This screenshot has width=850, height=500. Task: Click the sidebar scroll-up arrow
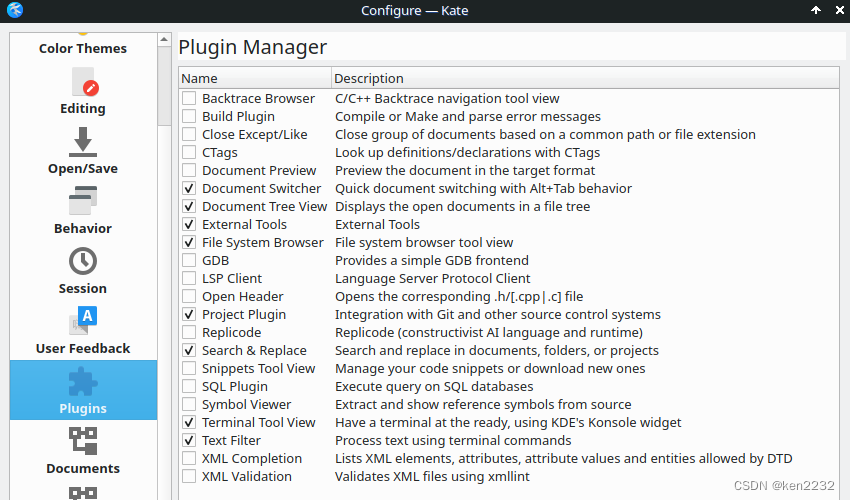pyautogui.click(x=164, y=40)
